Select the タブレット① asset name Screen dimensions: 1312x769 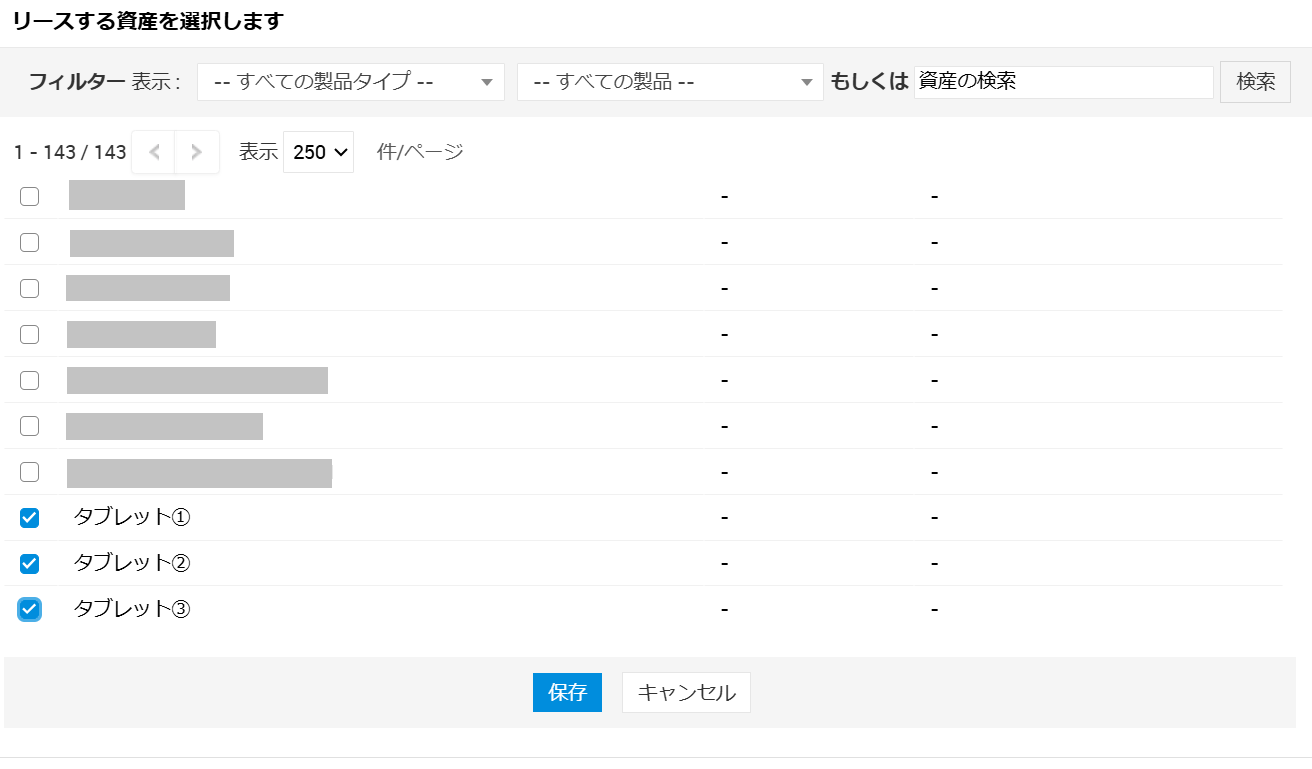coord(132,517)
